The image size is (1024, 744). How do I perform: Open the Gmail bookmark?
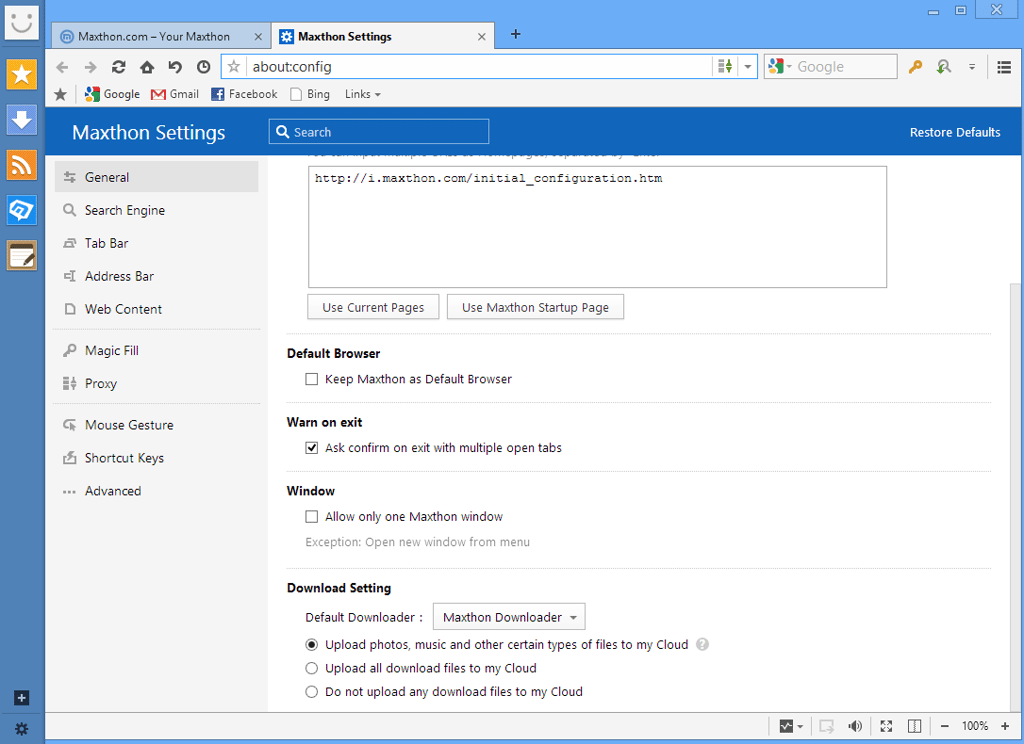174,95
